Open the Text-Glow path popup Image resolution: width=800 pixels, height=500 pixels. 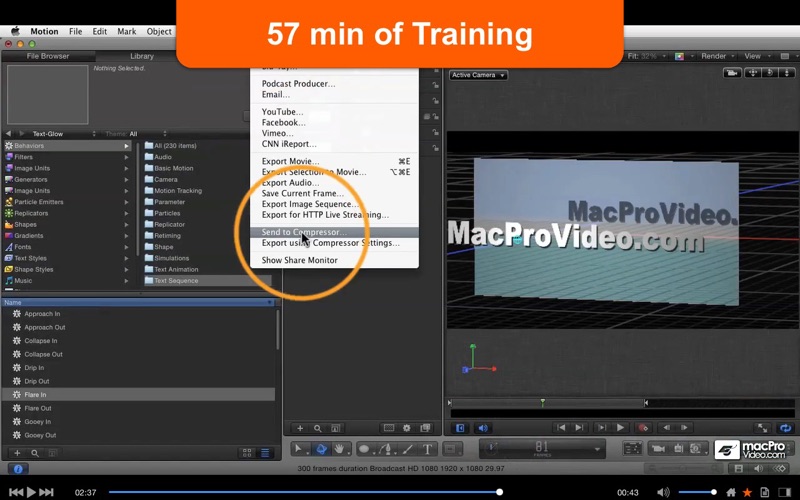(x=63, y=134)
